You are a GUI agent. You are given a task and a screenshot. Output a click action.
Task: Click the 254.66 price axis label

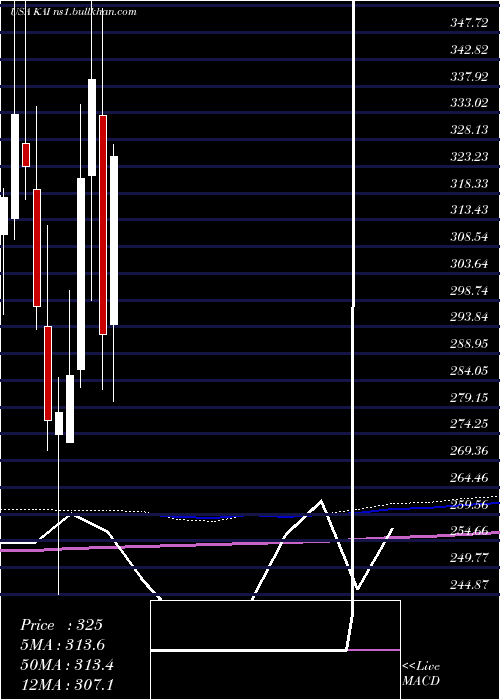(469, 531)
